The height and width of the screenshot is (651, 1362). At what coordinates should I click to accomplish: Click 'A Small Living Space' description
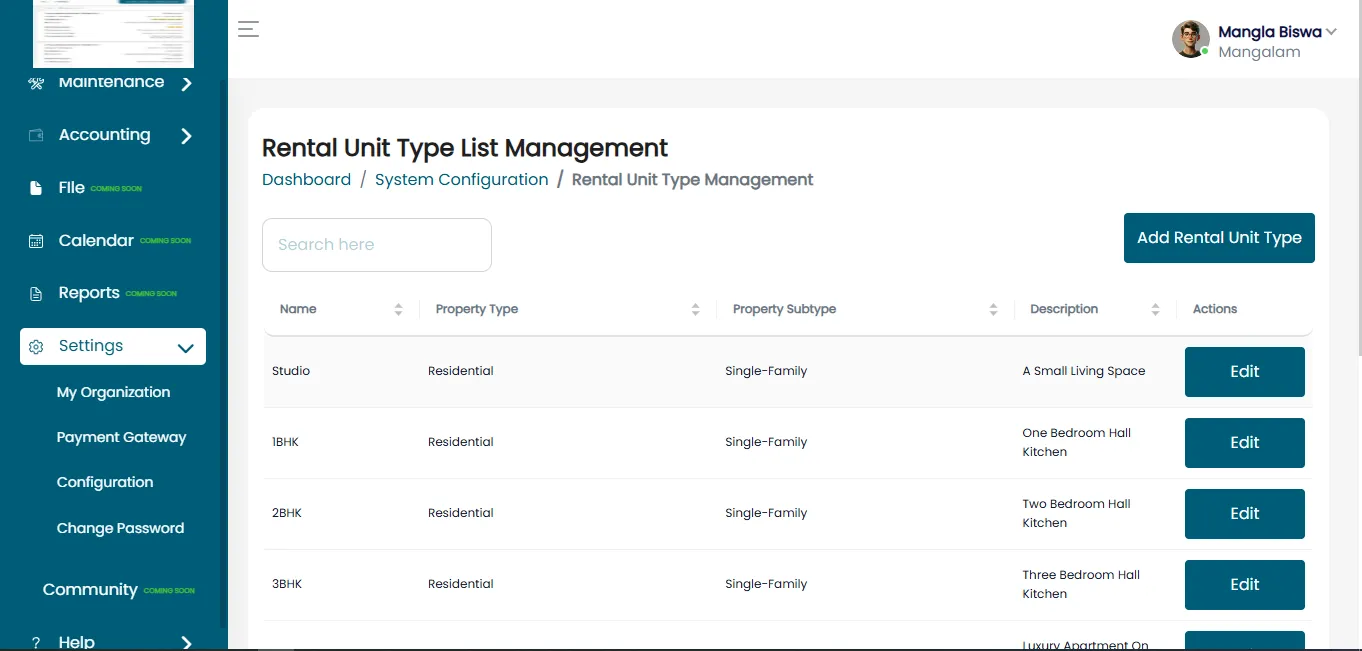click(1084, 371)
